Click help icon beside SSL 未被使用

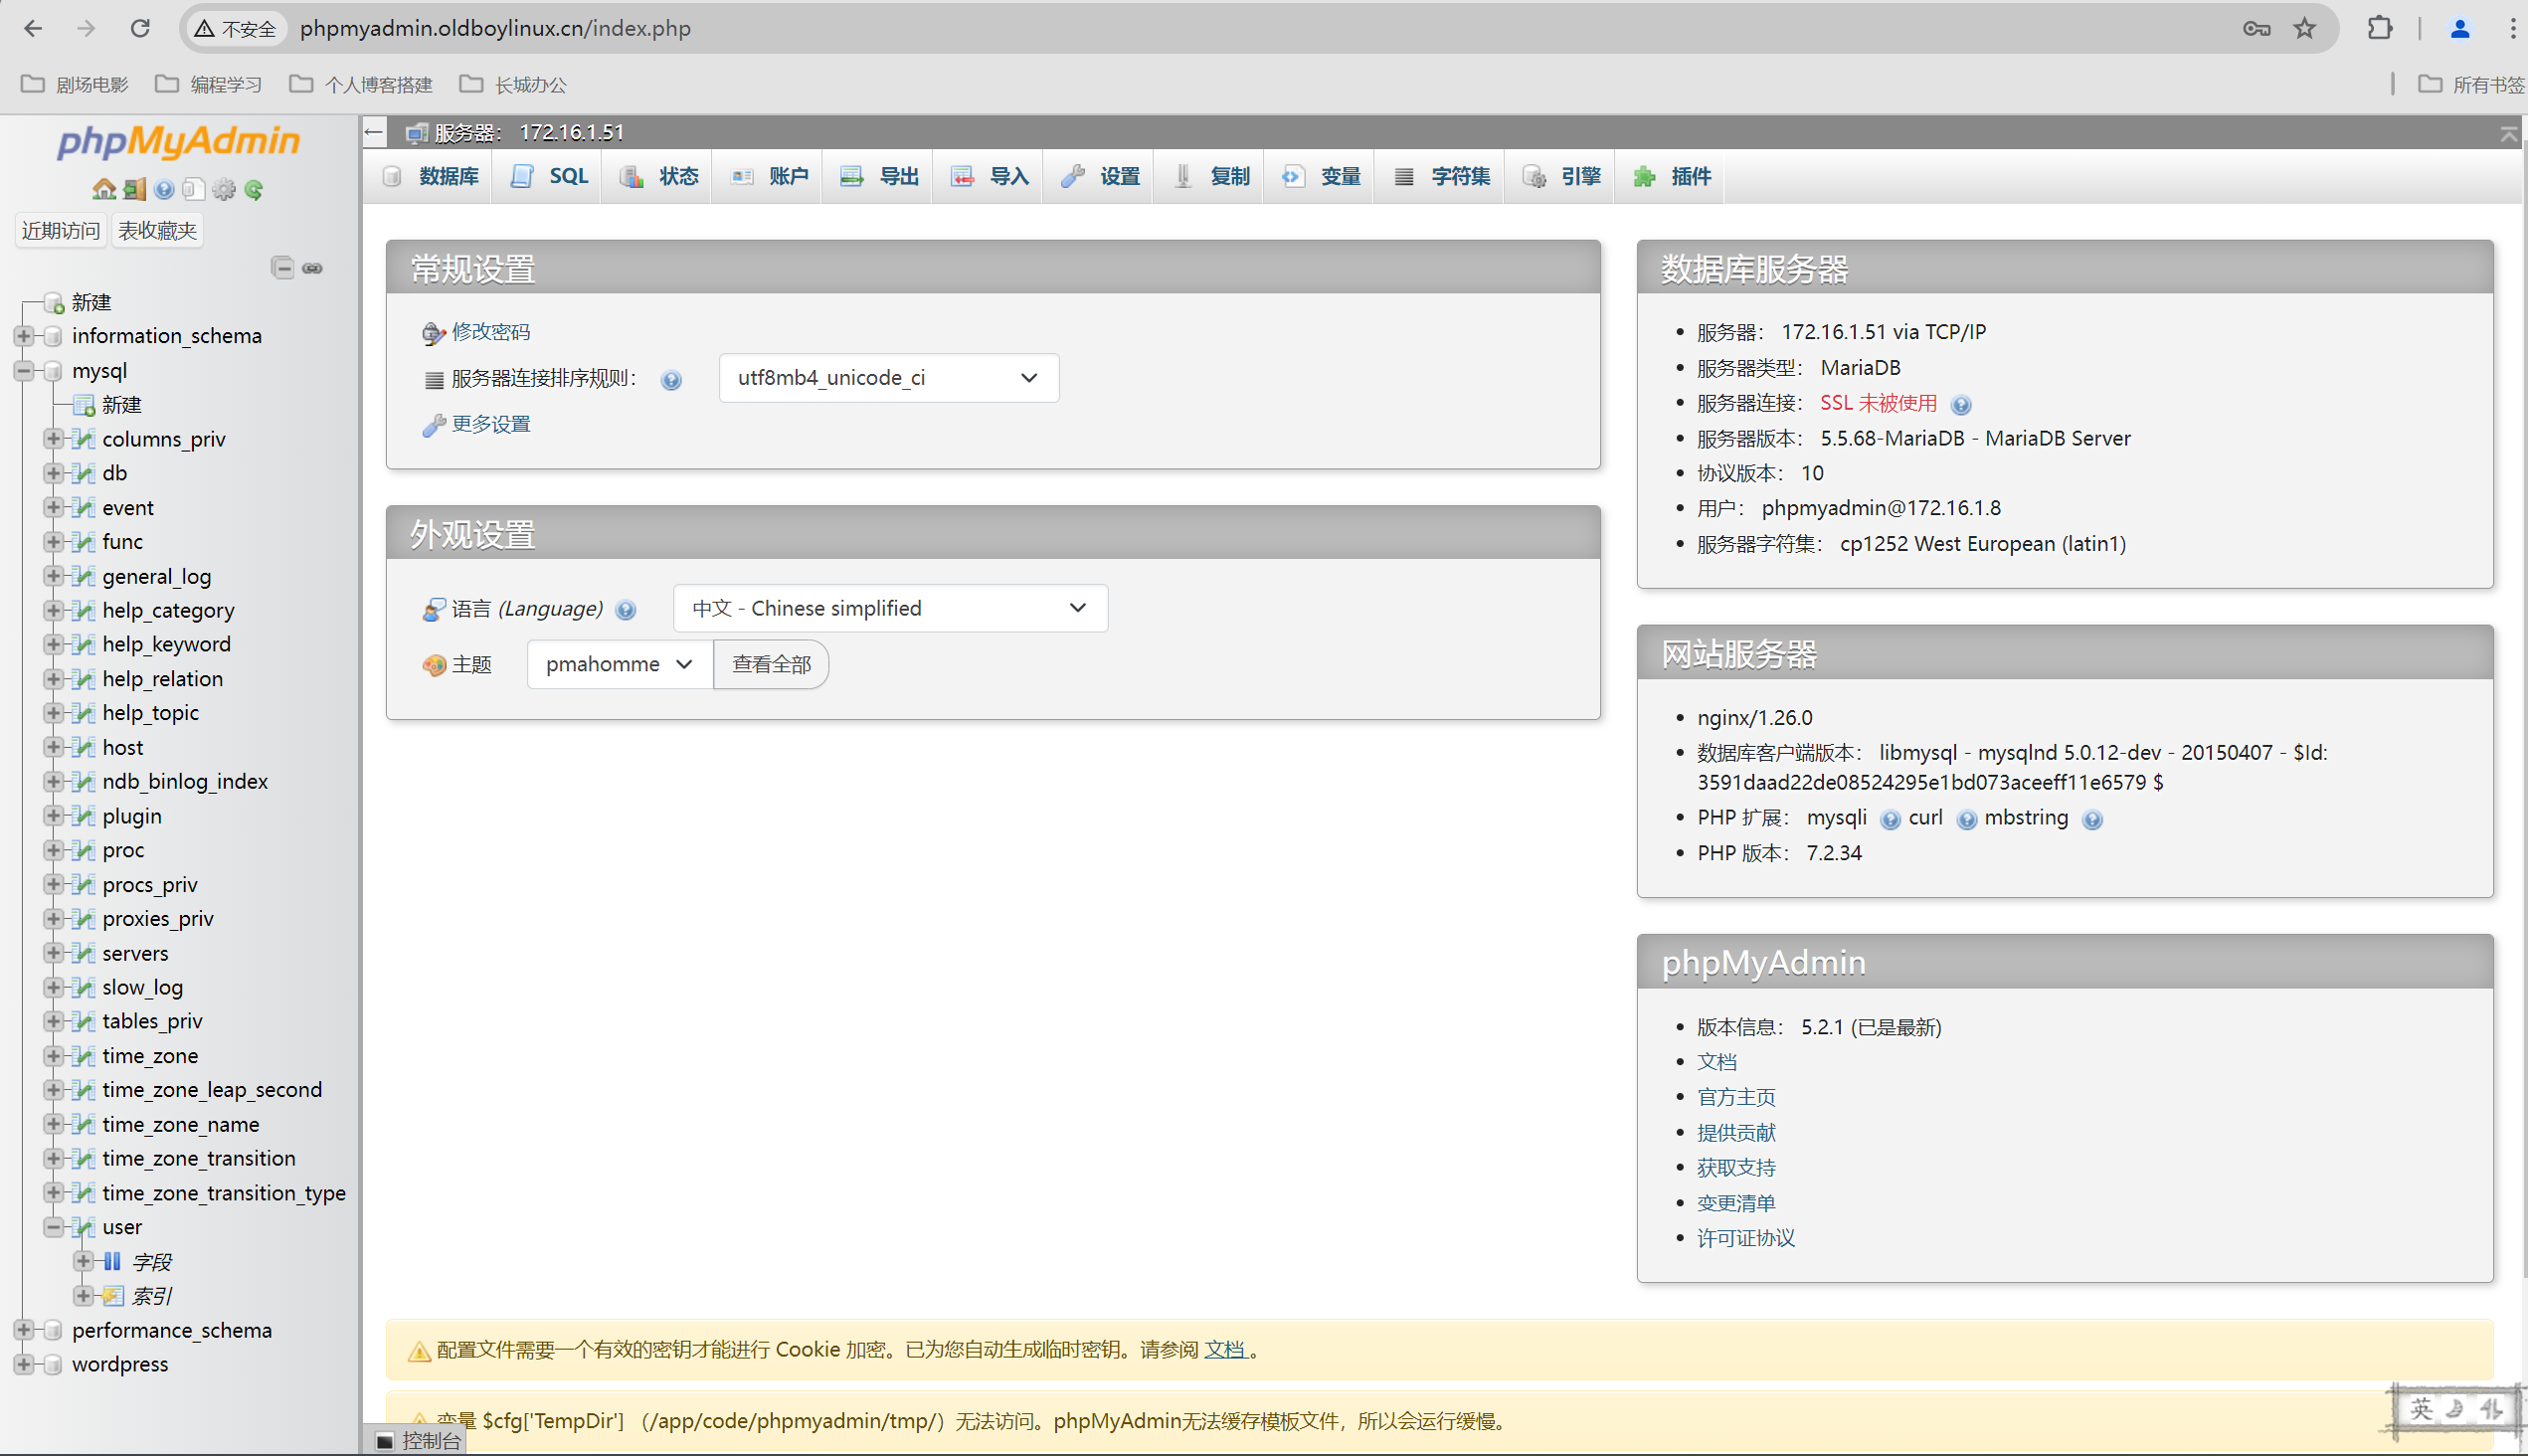1961,405
